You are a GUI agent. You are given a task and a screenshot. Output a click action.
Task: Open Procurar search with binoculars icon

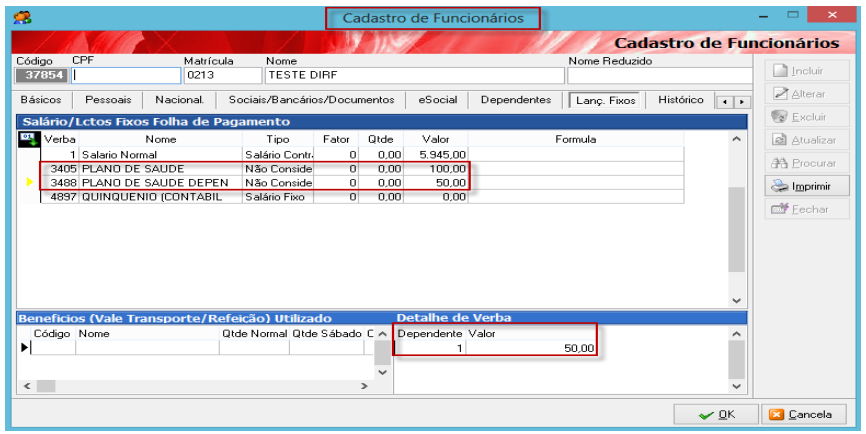[x=800, y=163]
